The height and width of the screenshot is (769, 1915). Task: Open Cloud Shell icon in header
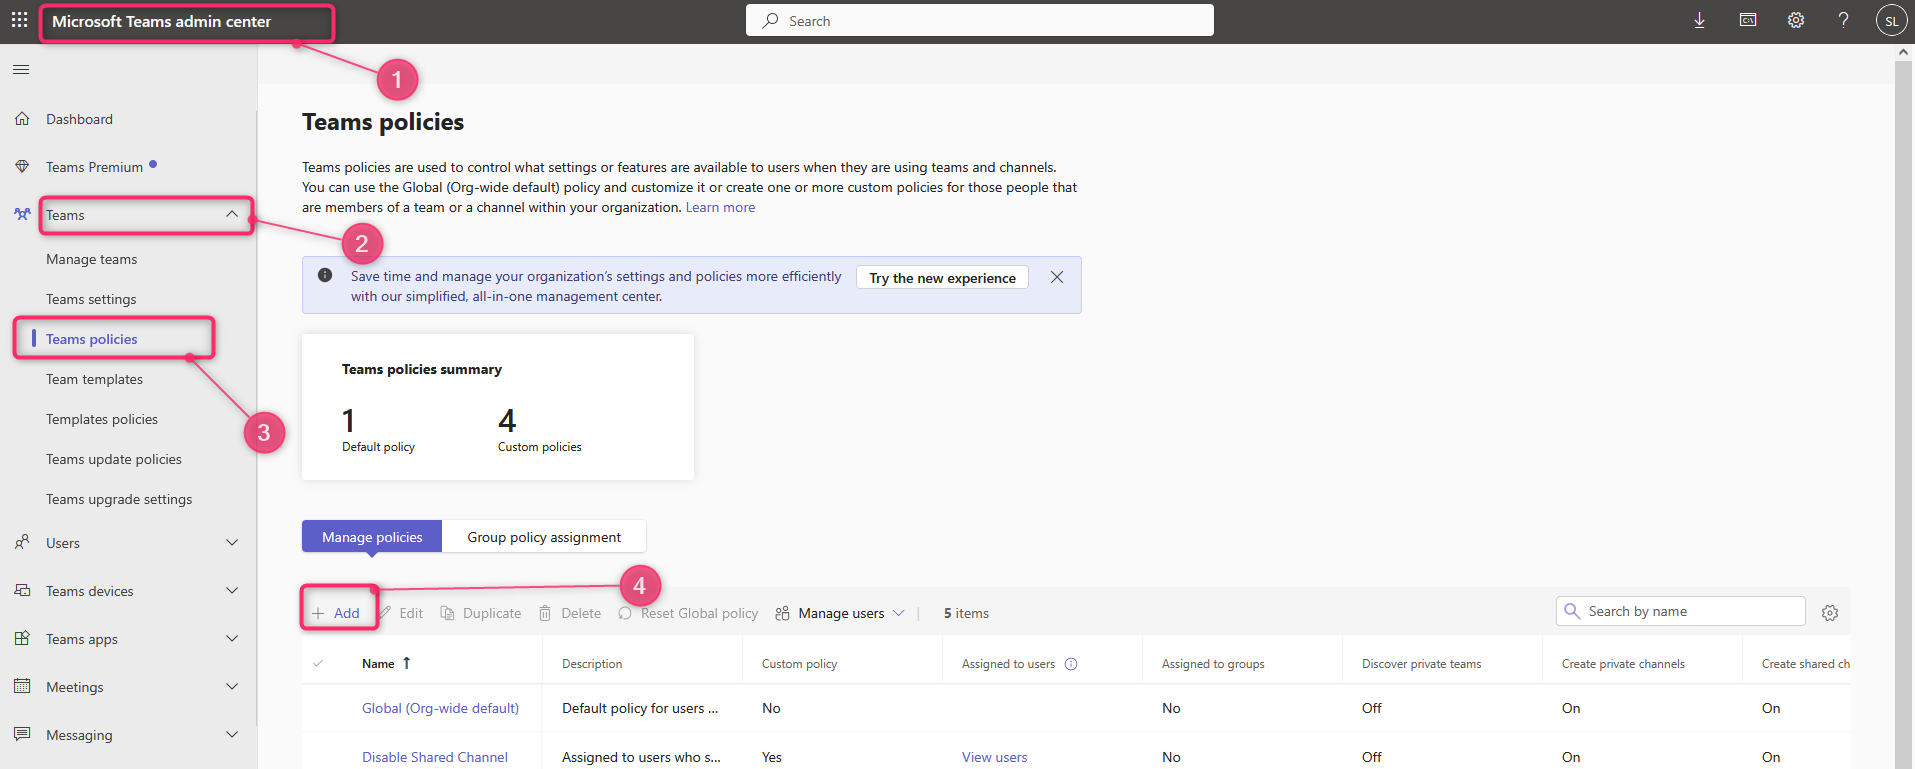coord(1748,20)
